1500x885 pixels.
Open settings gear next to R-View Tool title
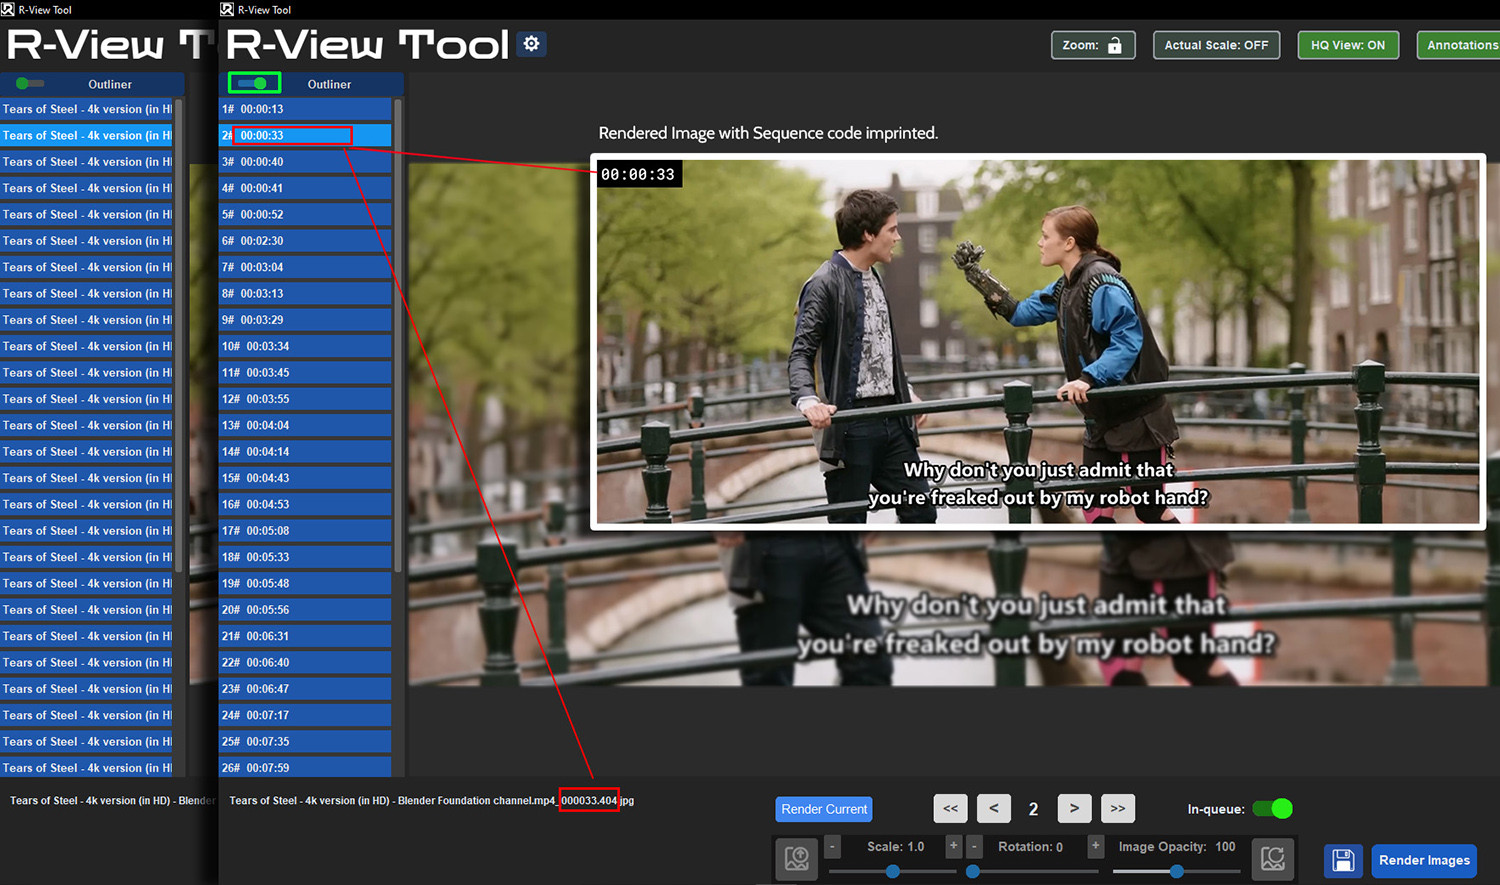(x=532, y=44)
